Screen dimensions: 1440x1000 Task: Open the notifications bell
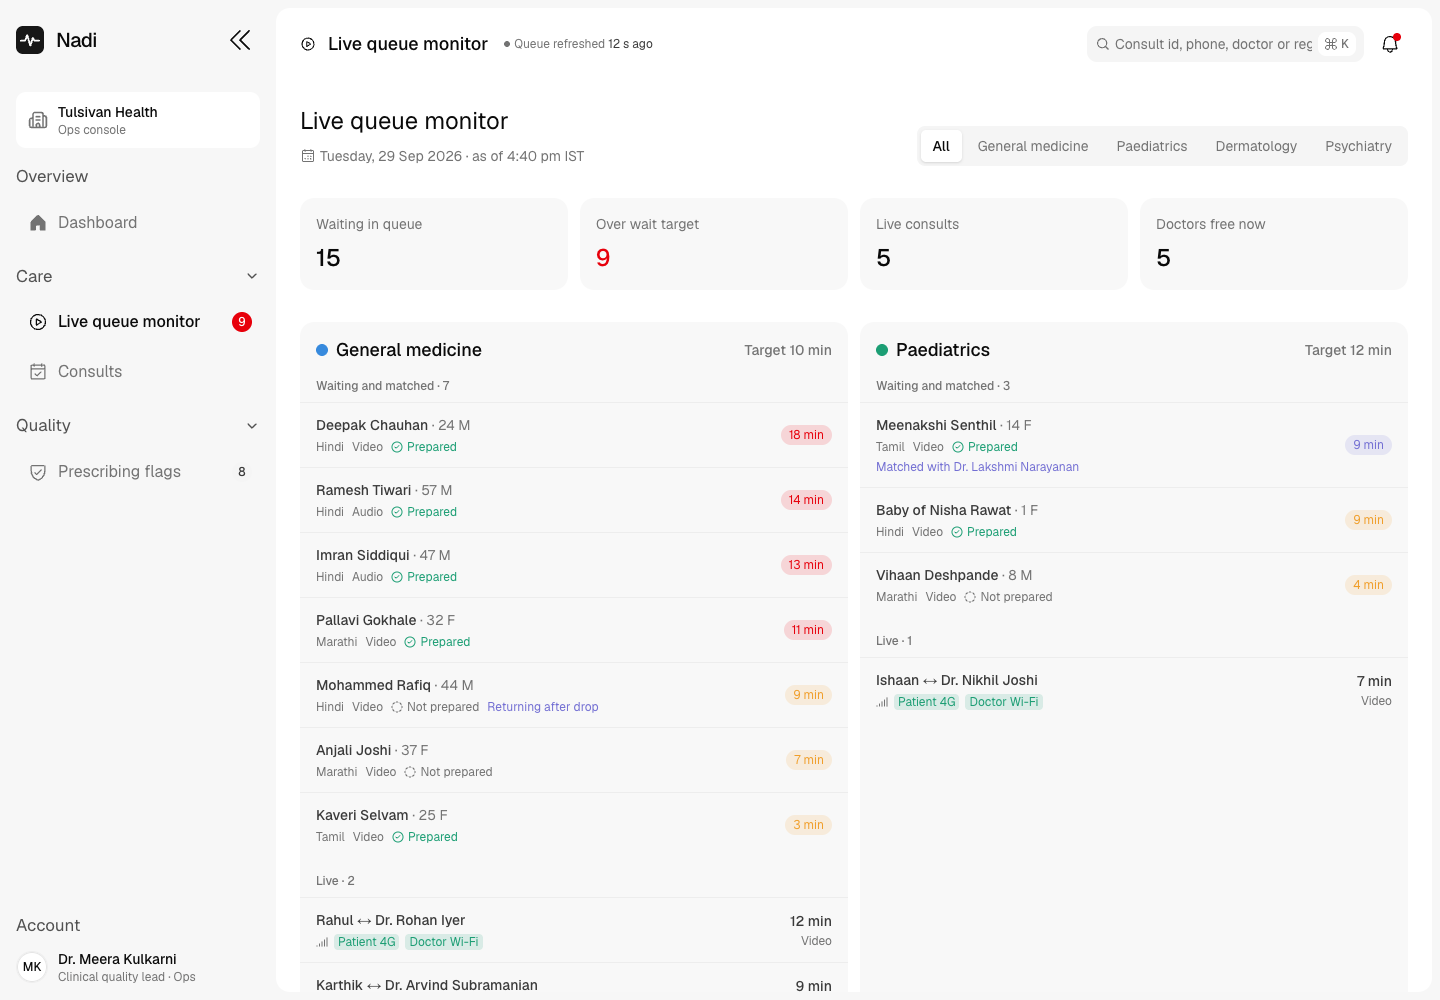click(1390, 44)
